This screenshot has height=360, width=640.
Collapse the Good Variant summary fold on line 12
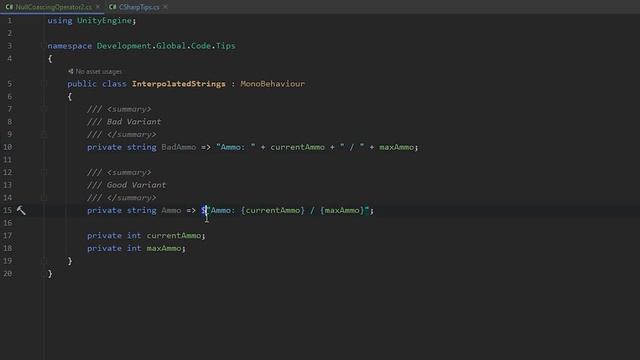[x=44, y=172]
